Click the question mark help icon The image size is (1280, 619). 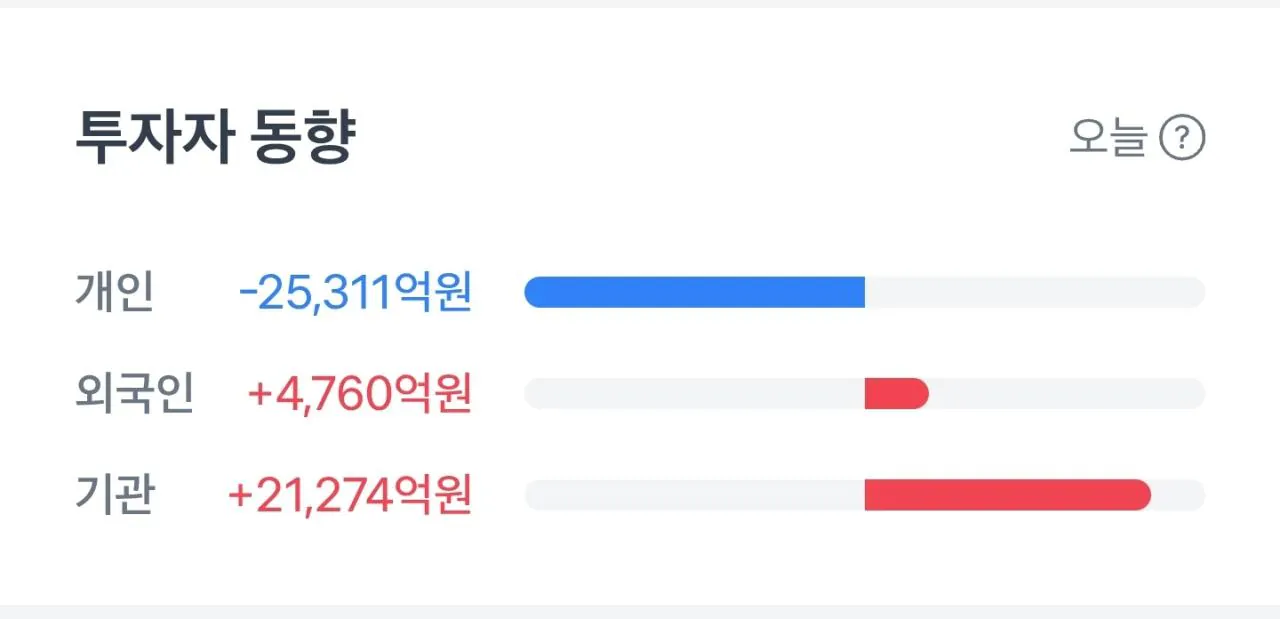[x=1182, y=138]
